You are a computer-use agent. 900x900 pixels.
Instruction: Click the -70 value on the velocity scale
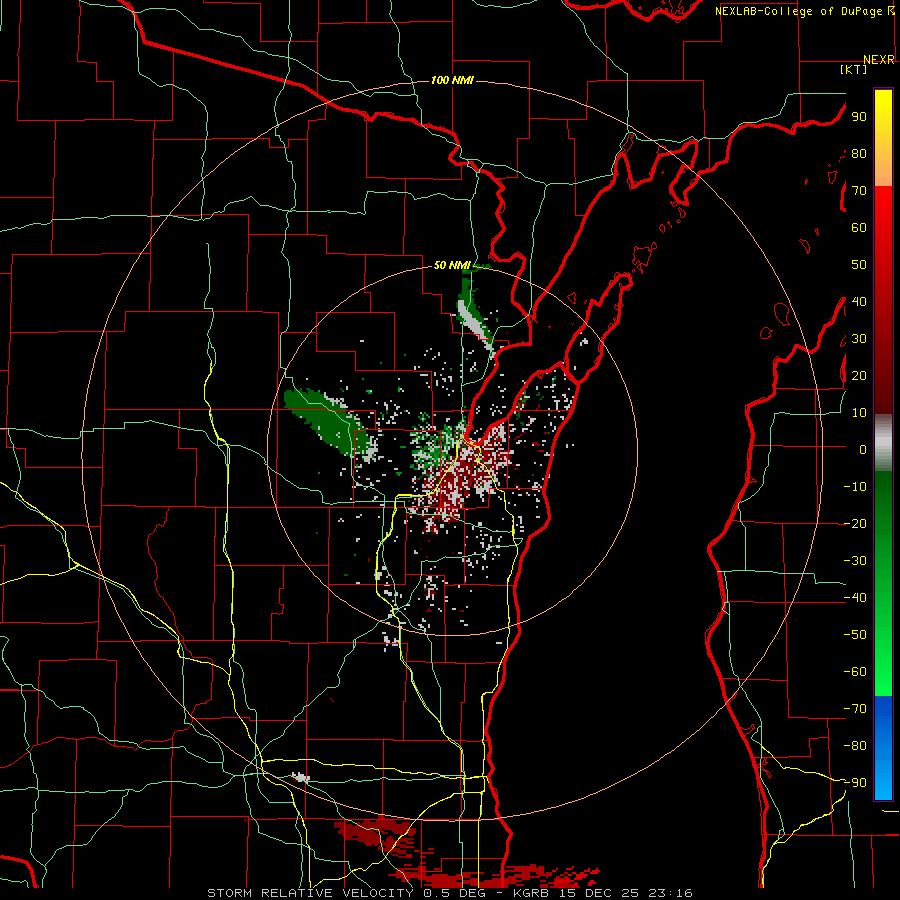pos(855,708)
